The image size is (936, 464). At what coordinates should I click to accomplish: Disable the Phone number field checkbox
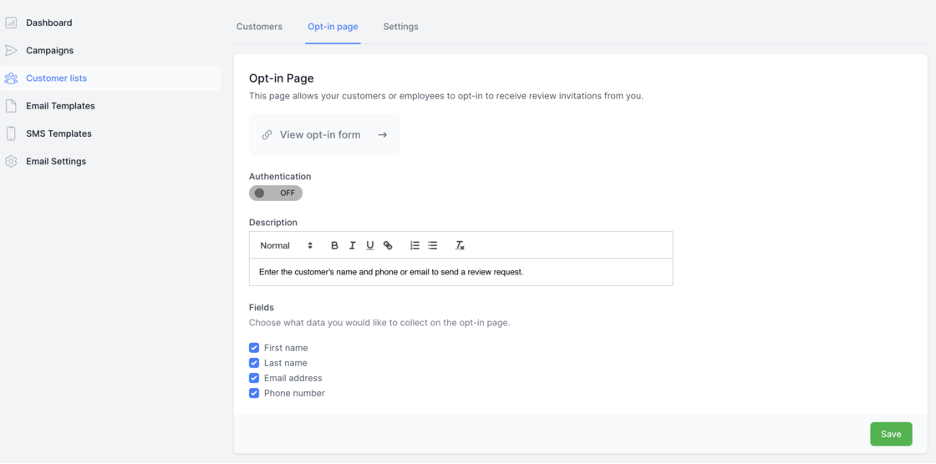click(x=254, y=393)
